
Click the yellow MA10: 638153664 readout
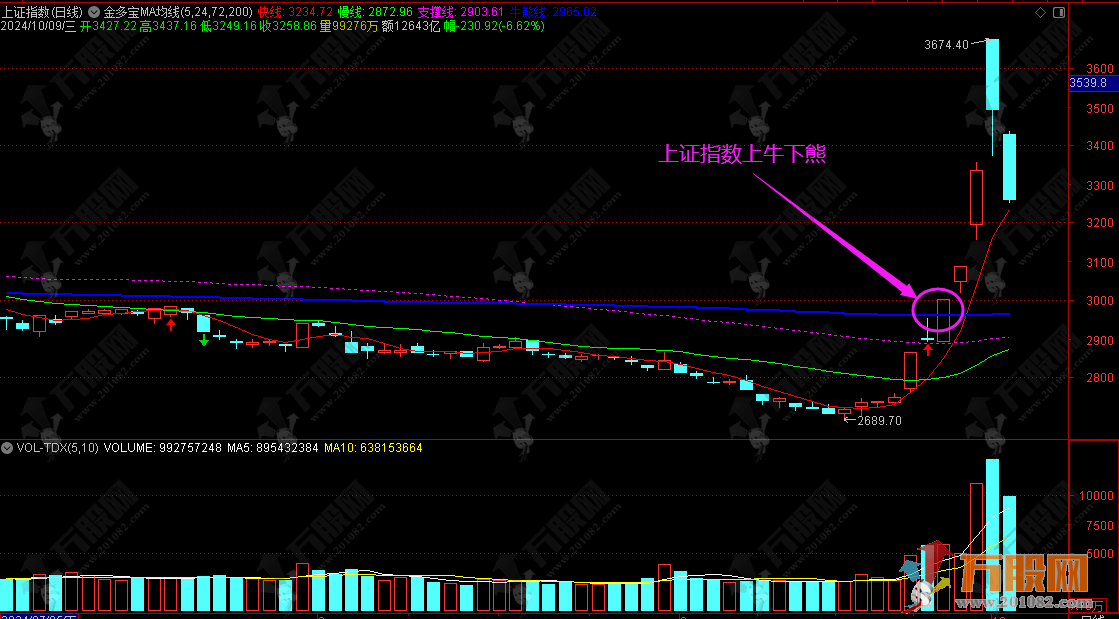coord(373,448)
